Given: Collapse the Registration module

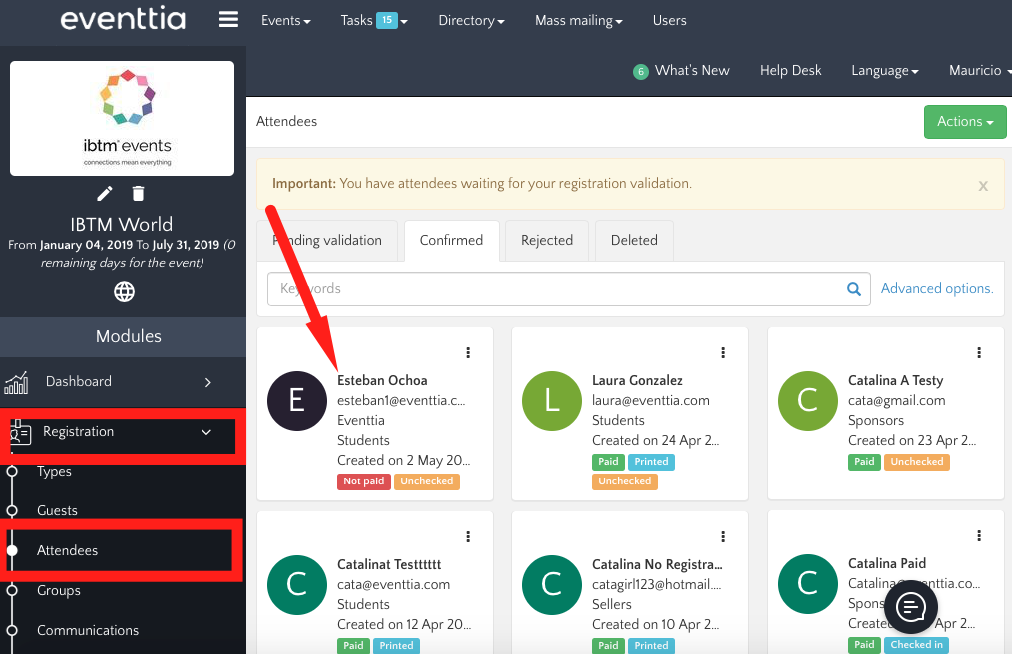Looking at the screenshot, I should pos(206,432).
